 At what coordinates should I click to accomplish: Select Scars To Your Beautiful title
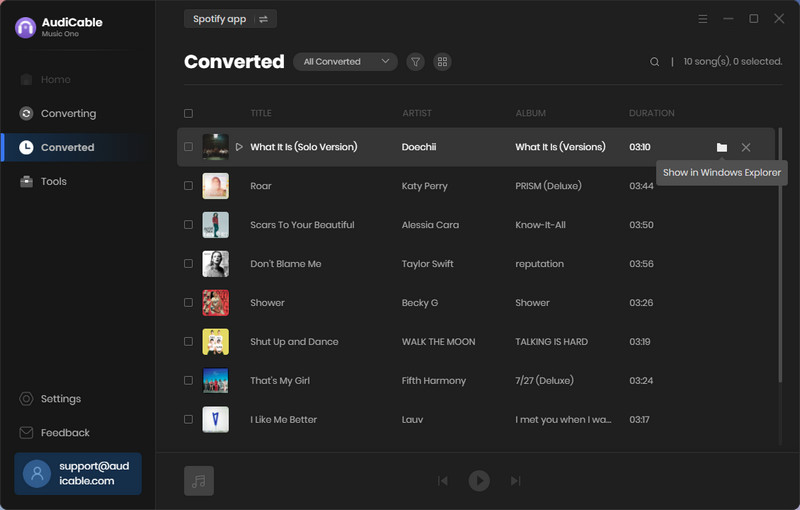302,225
